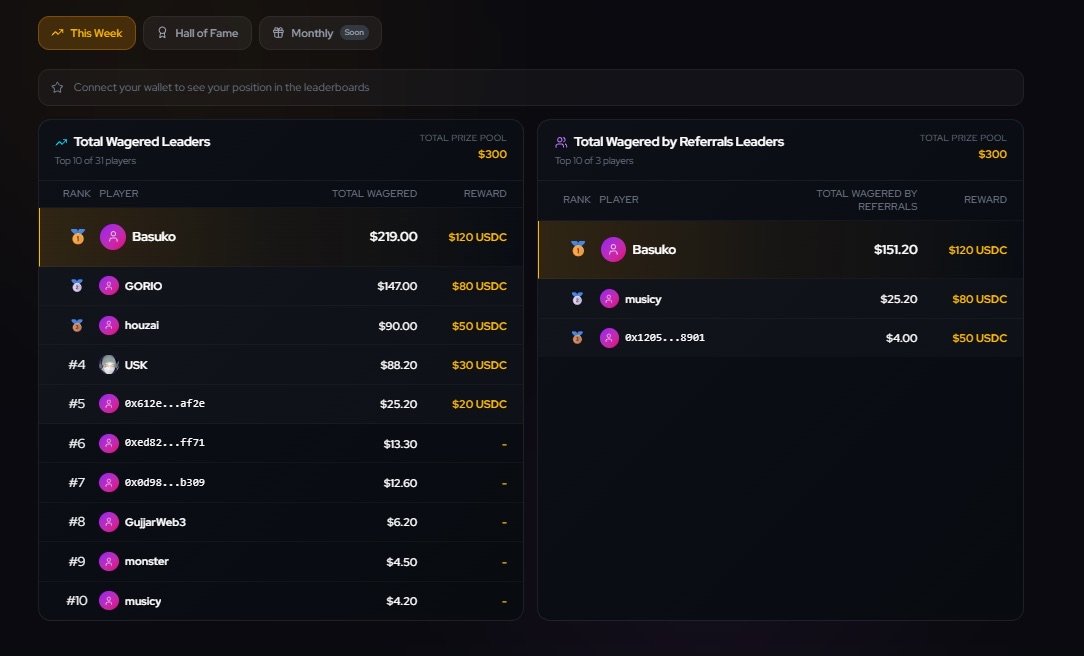Screen dimensions: 1084x656
Task: Click the award ribbon icon in Hall of Fame
Action: (162, 32)
